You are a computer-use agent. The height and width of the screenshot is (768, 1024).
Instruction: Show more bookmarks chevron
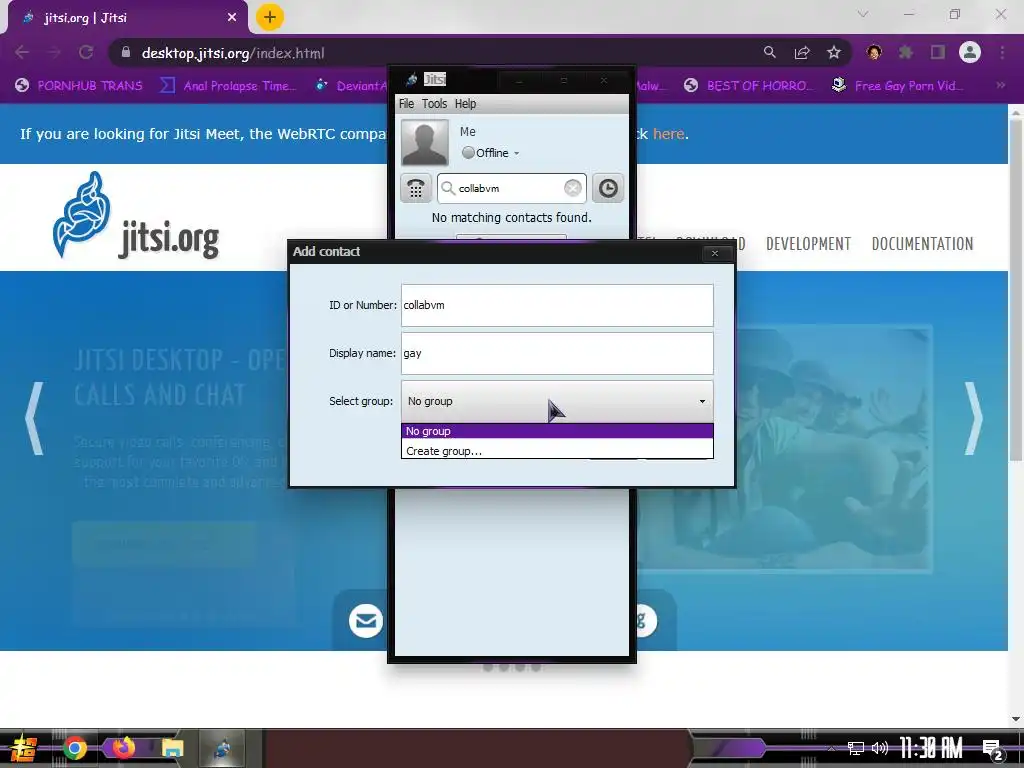pos(1000,86)
